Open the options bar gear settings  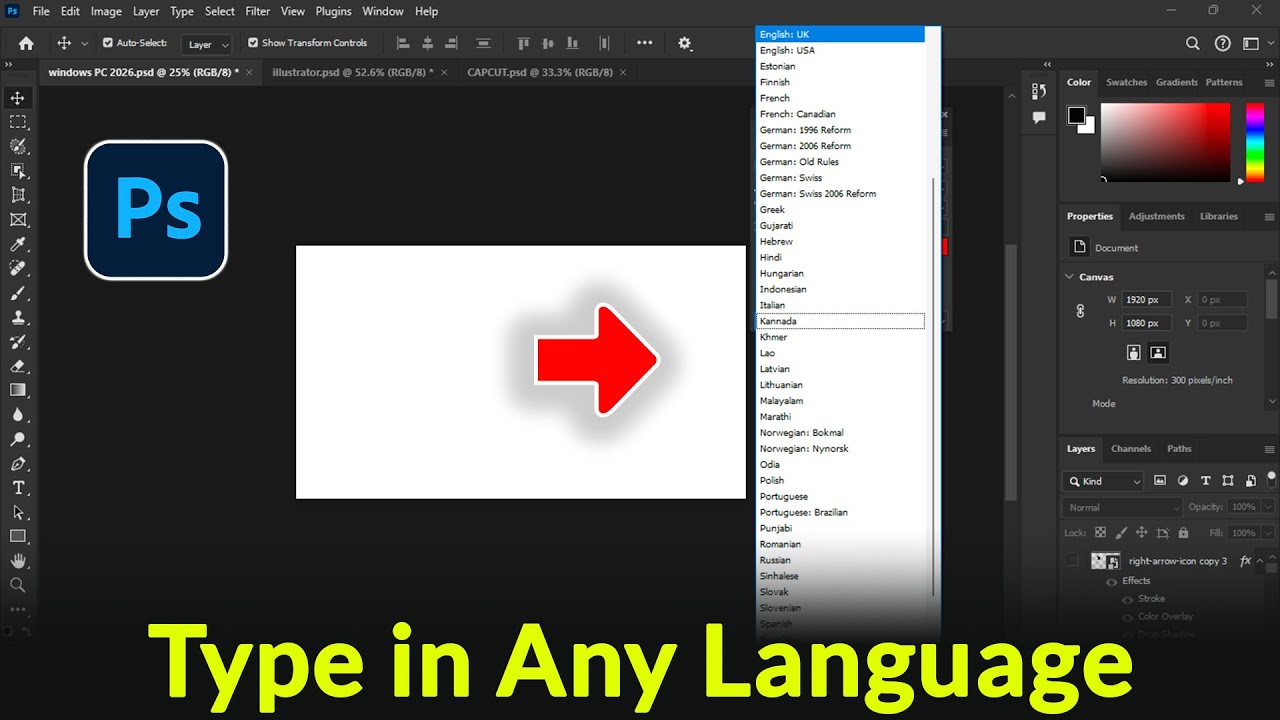[x=685, y=43]
